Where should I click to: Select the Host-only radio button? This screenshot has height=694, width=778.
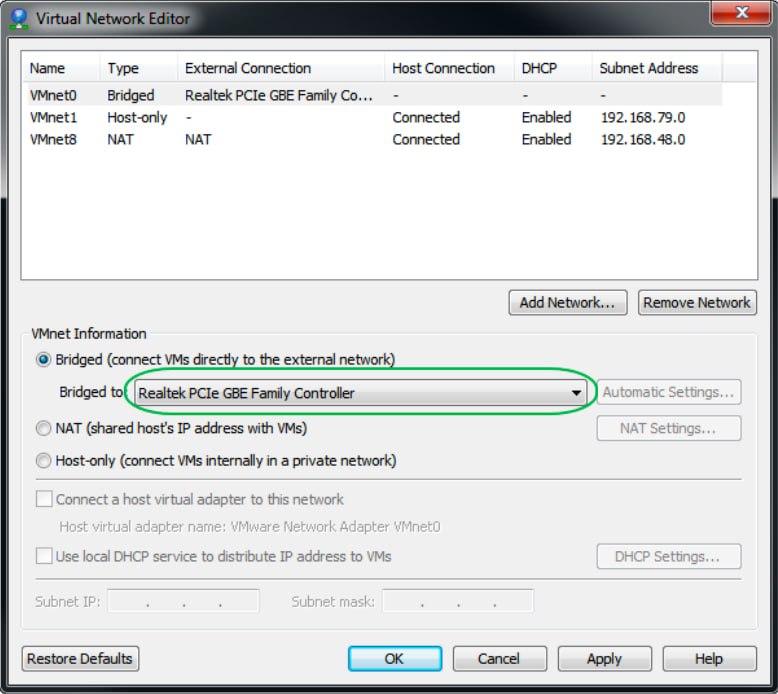44,461
